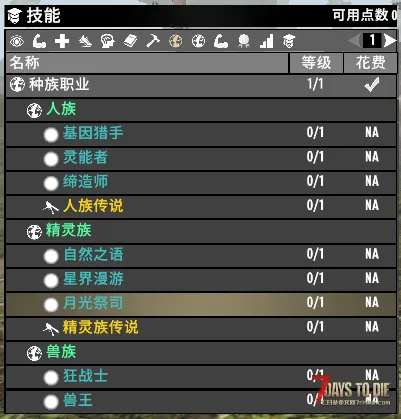Open the book category icon
Image resolution: width=401 pixels, height=419 pixels.
point(130,42)
